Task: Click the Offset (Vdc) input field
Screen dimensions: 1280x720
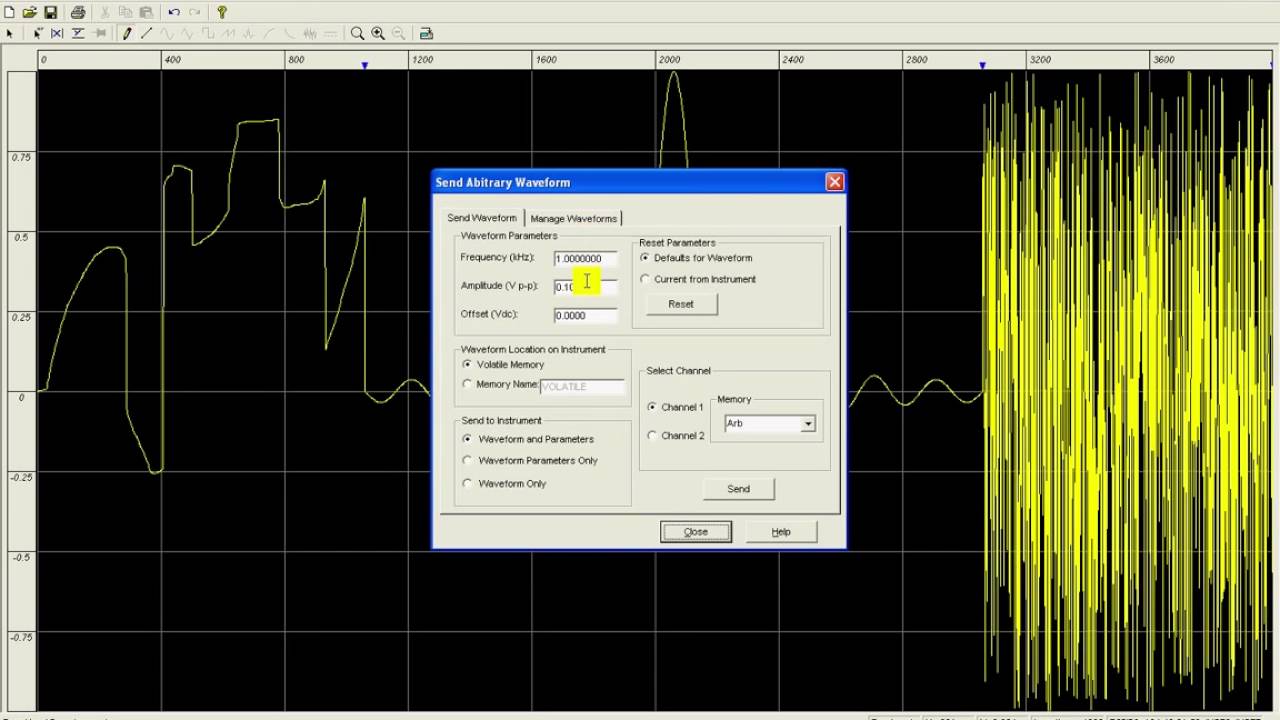Action: click(x=586, y=315)
